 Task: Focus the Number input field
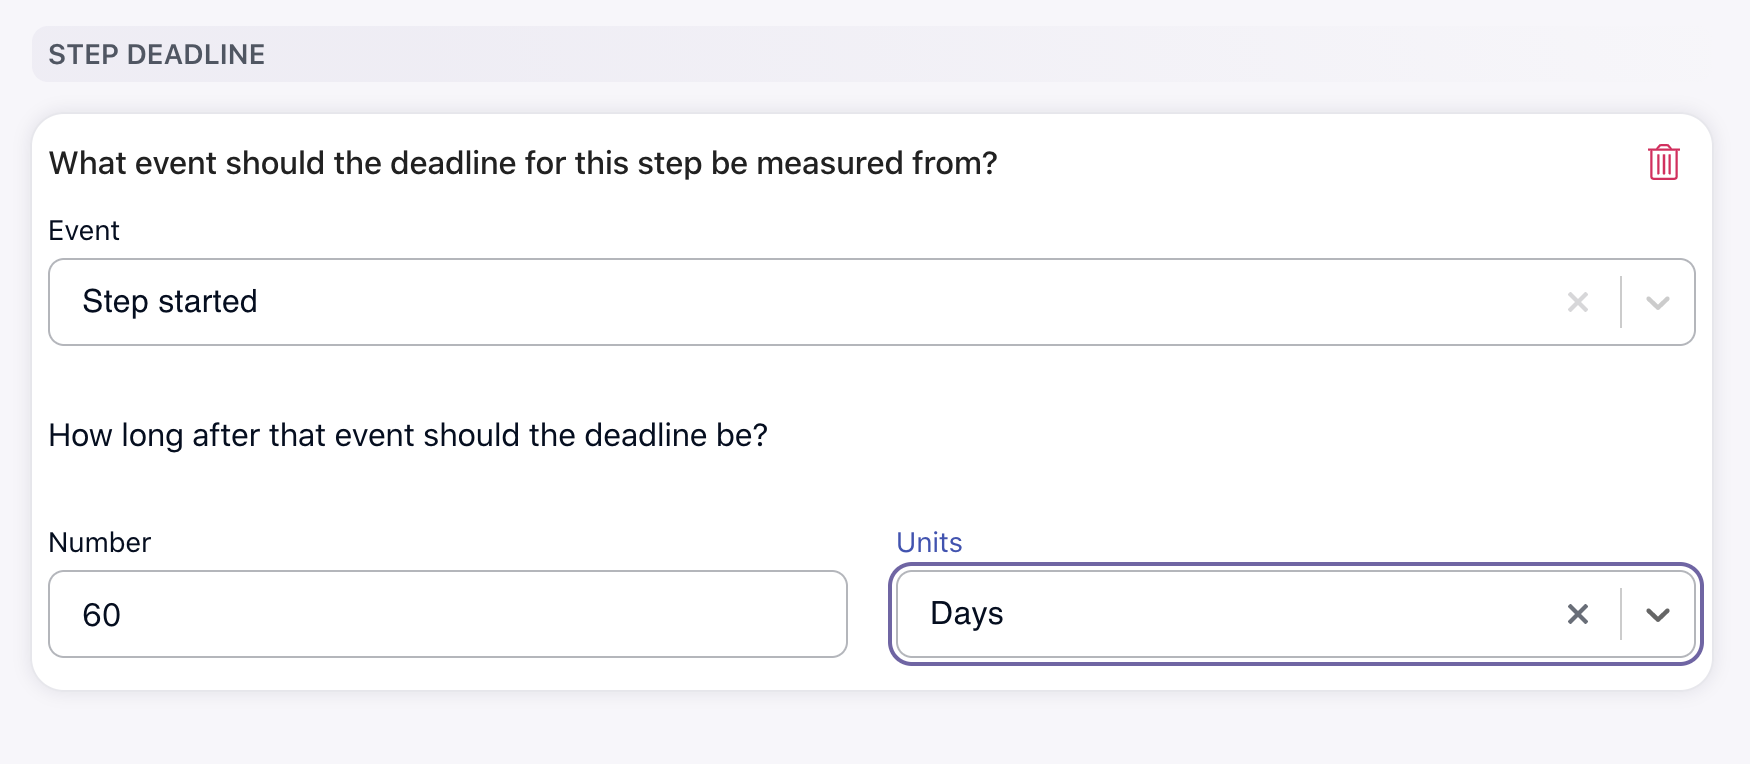coord(448,614)
